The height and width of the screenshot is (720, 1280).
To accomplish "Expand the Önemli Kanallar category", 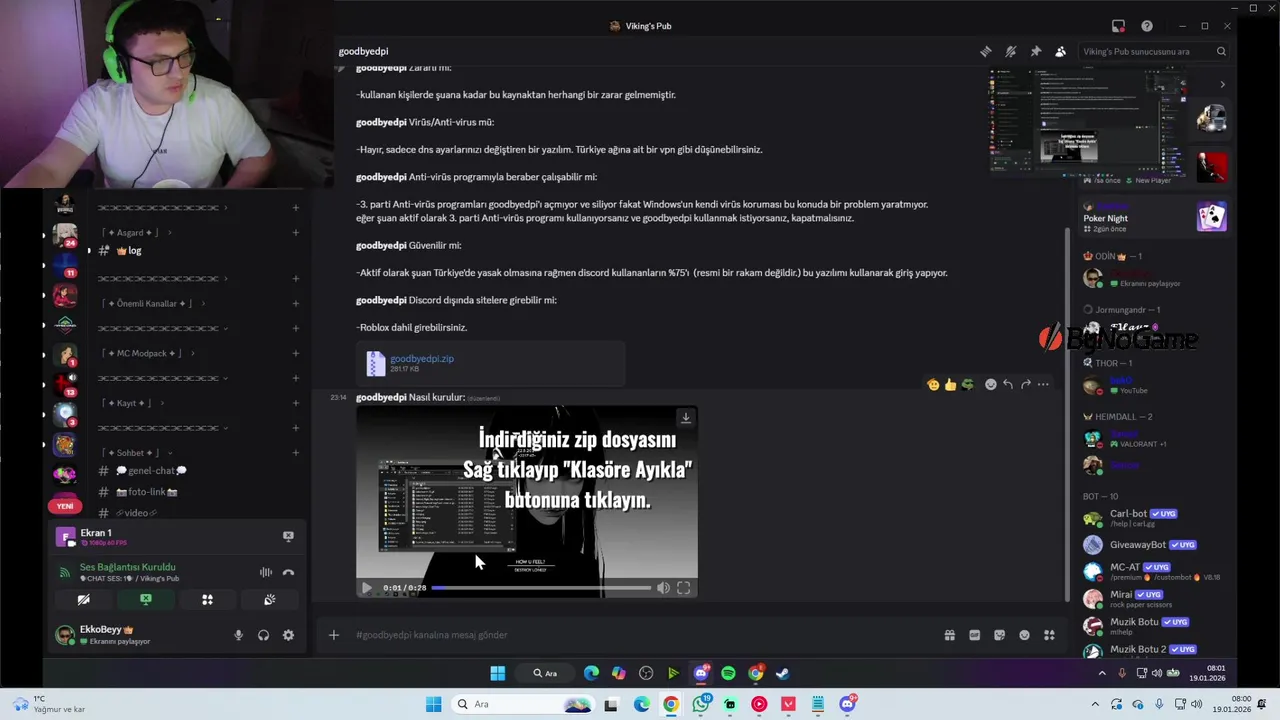I will coord(153,303).
